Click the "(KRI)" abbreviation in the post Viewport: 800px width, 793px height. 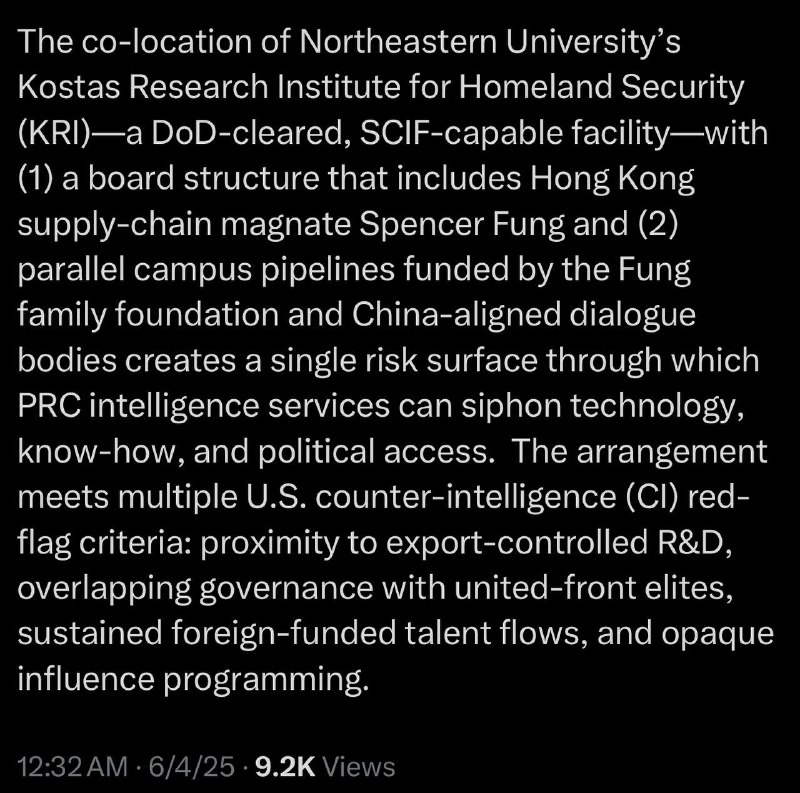click(54, 133)
